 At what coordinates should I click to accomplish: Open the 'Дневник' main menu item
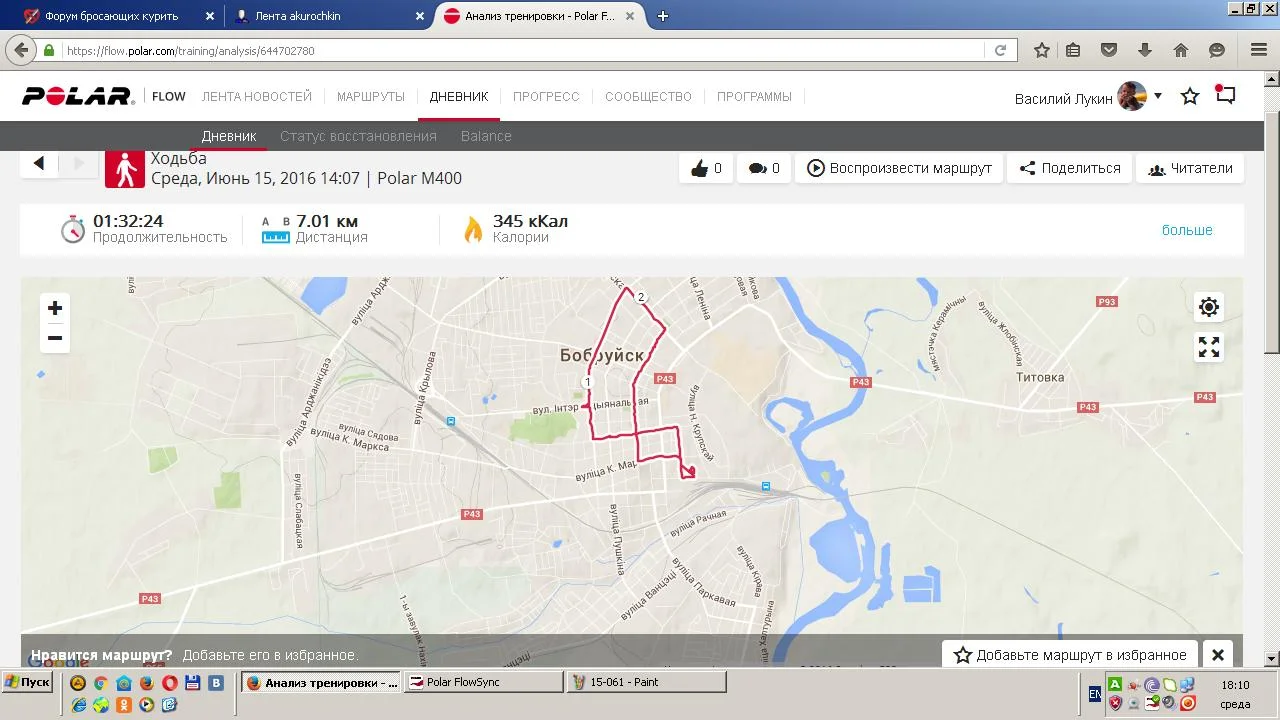tap(459, 96)
